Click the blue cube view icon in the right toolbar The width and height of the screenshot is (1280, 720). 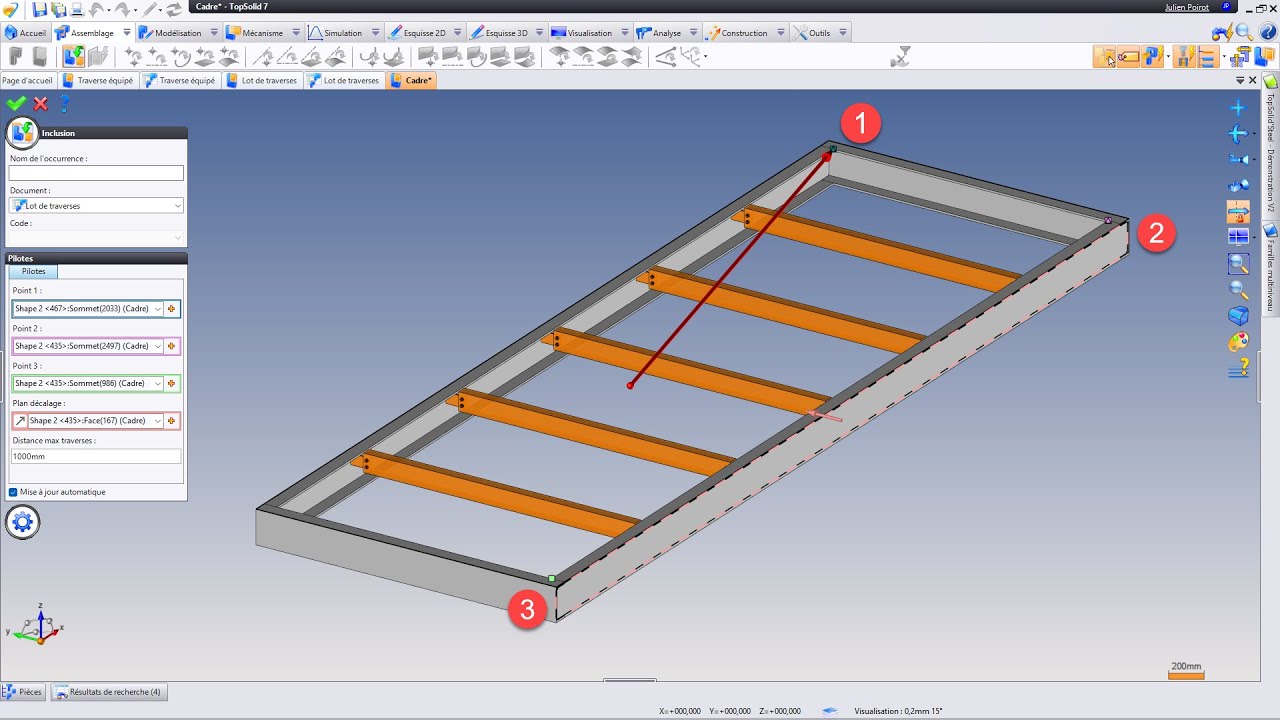[1238, 316]
